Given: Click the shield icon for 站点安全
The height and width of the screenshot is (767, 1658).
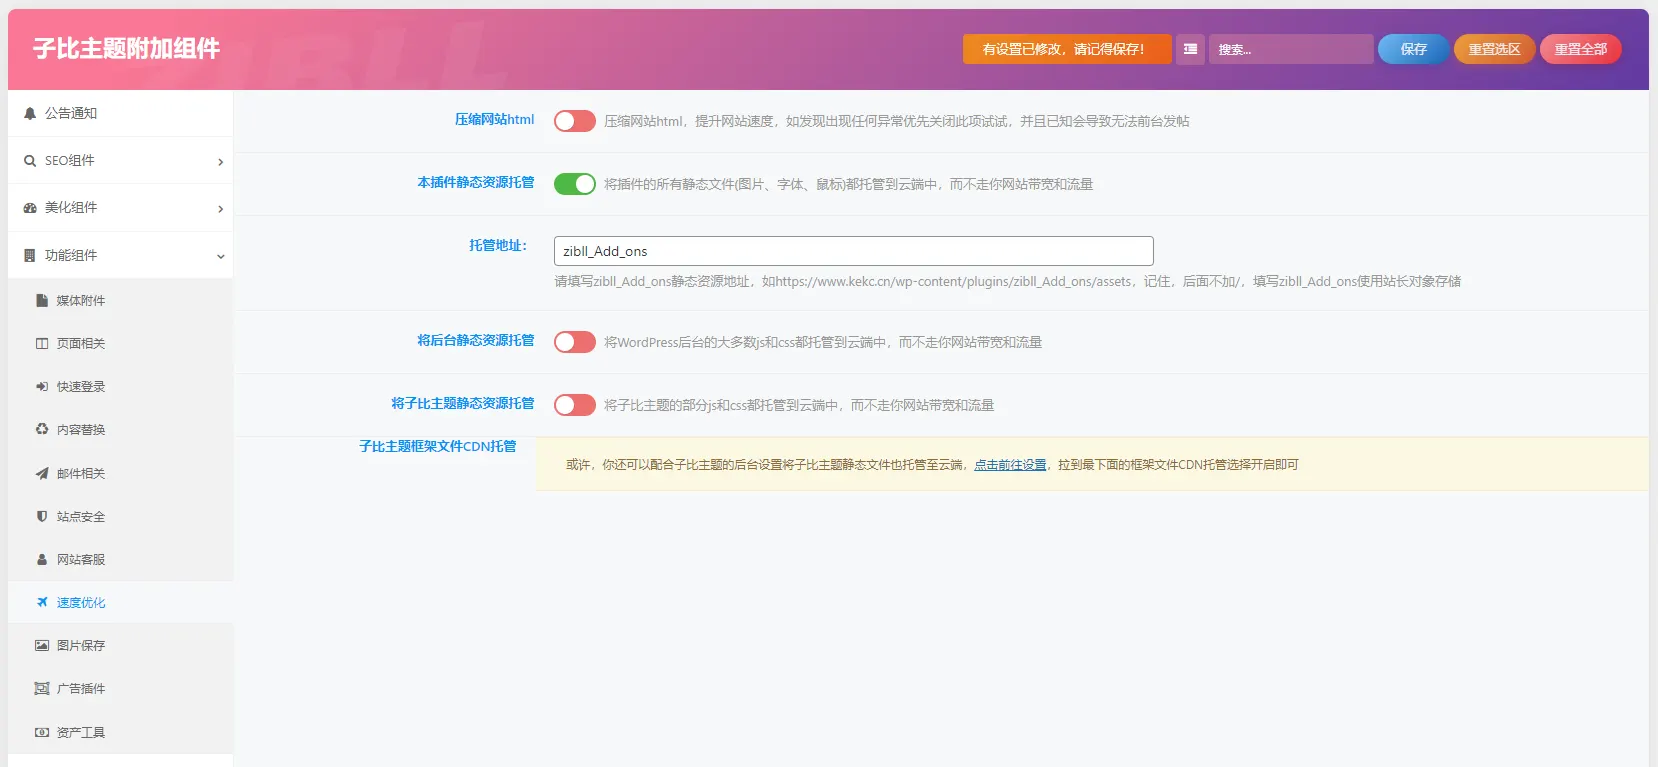Looking at the screenshot, I should coord(42,517).
